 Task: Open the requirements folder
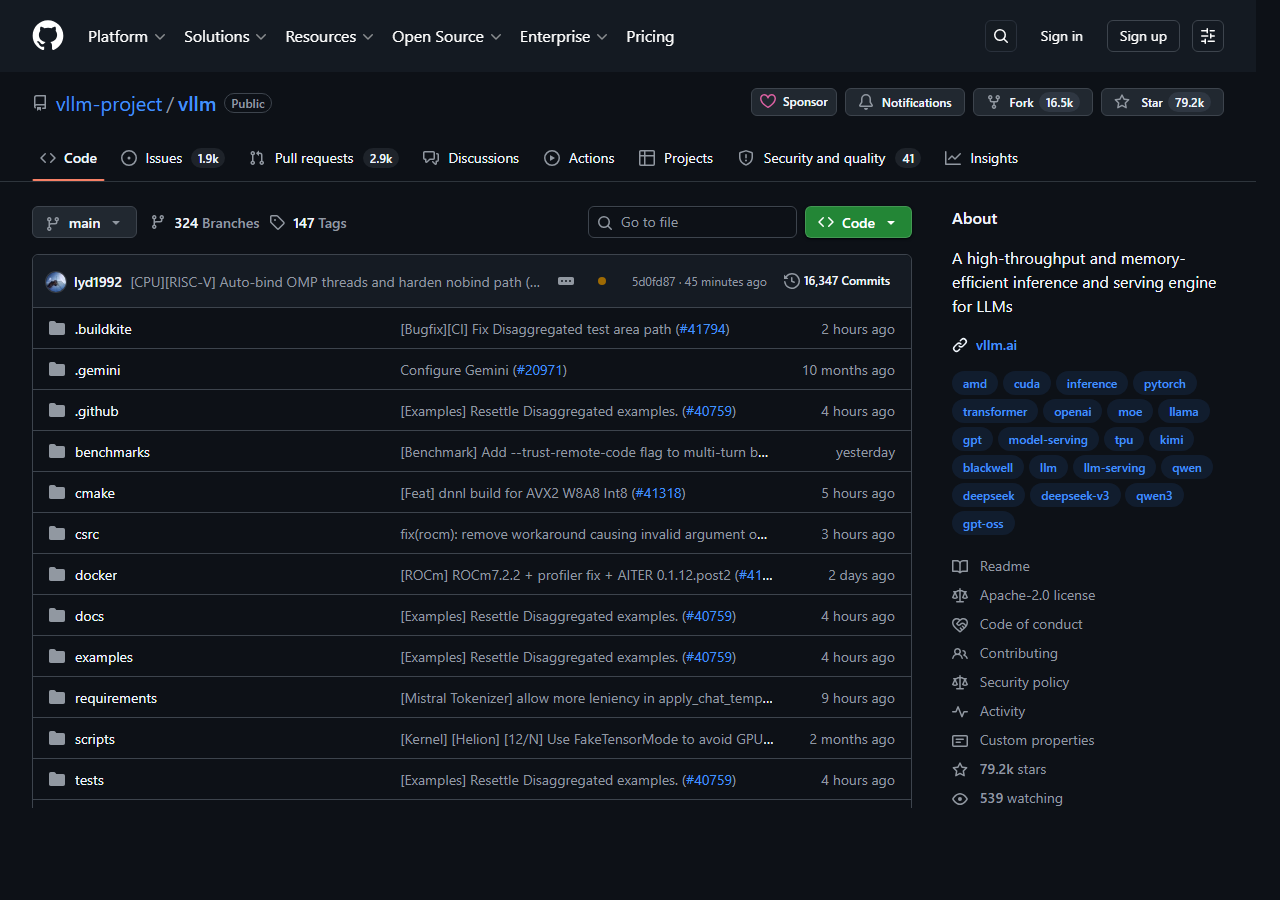pyautogui.click(x=116, y=698)
